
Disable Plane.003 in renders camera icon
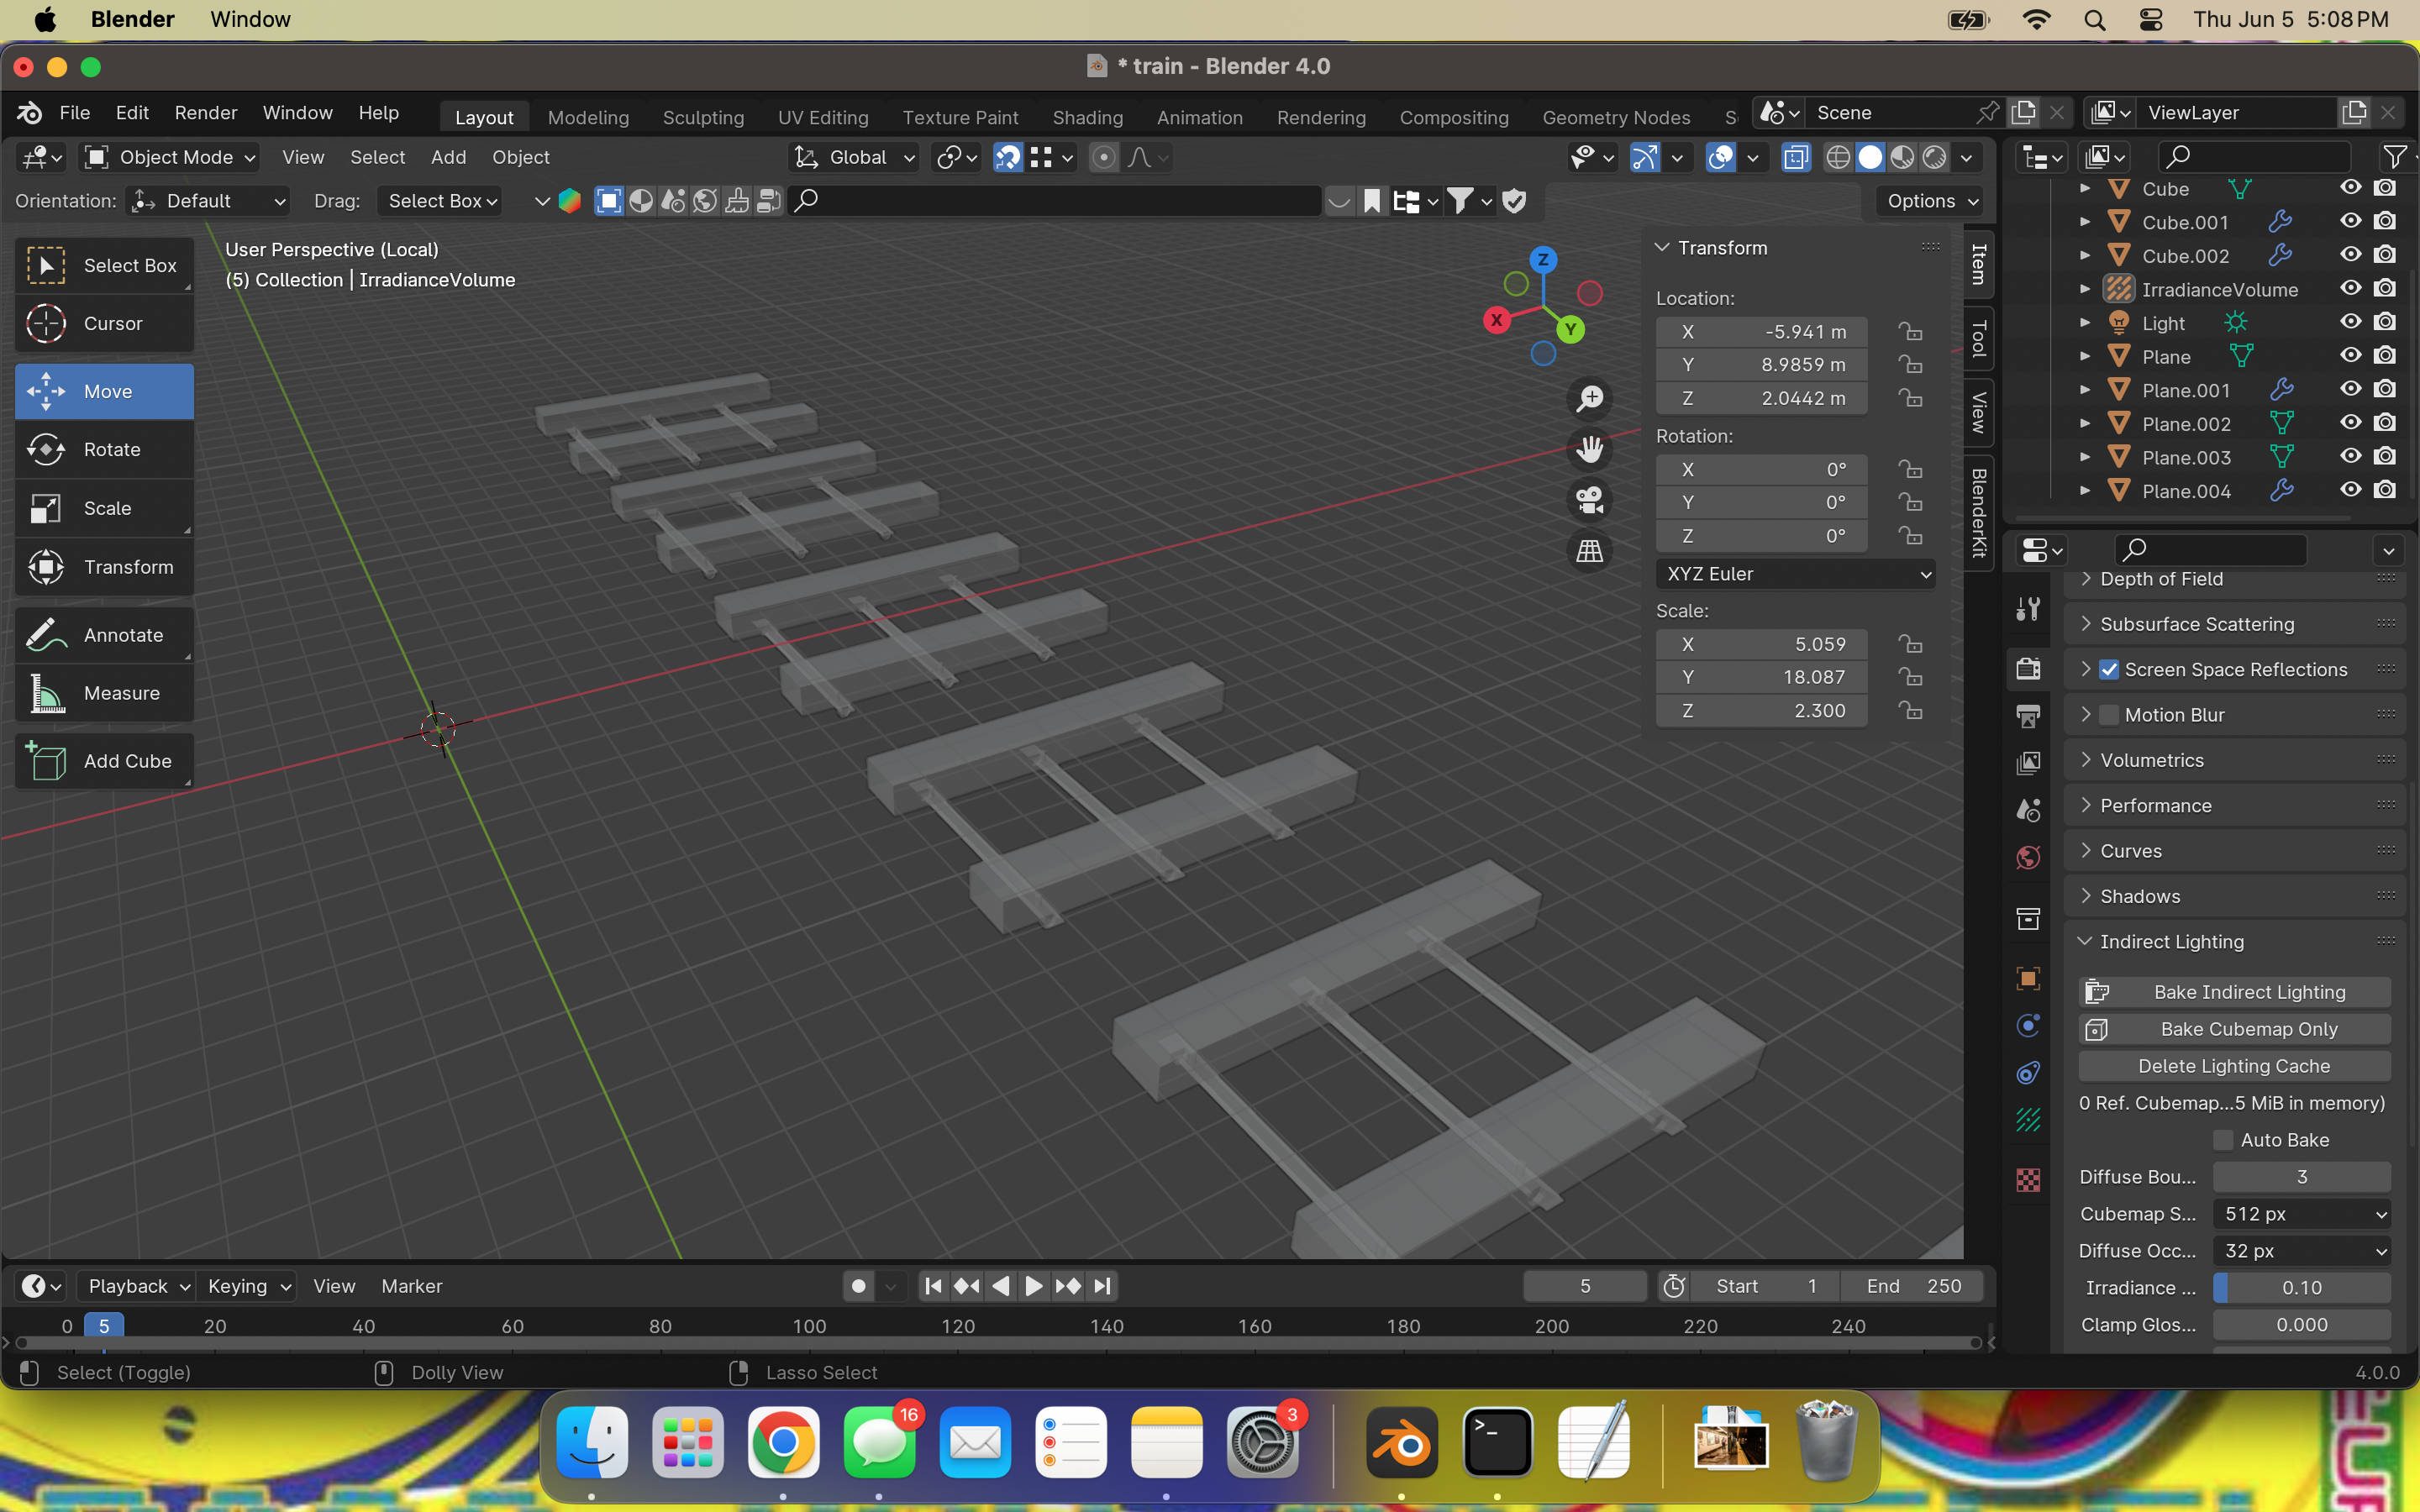point(2386,456)
